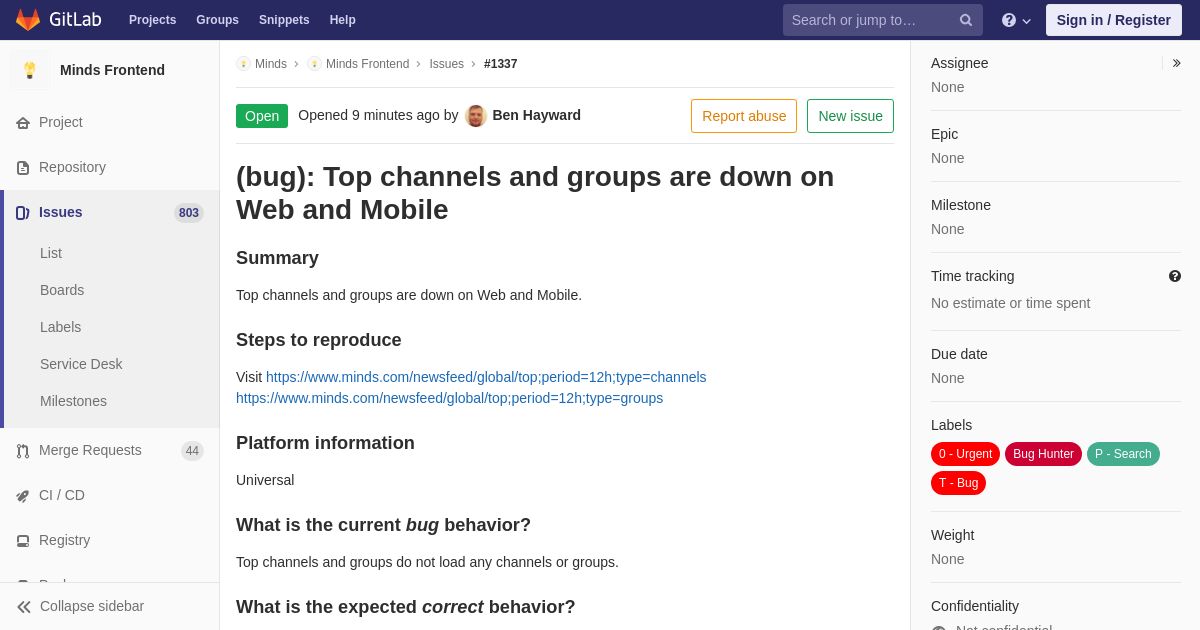Click the Ben Hayward author link
The width and height of the screenshot is (1200, 630).
(536, 115)
